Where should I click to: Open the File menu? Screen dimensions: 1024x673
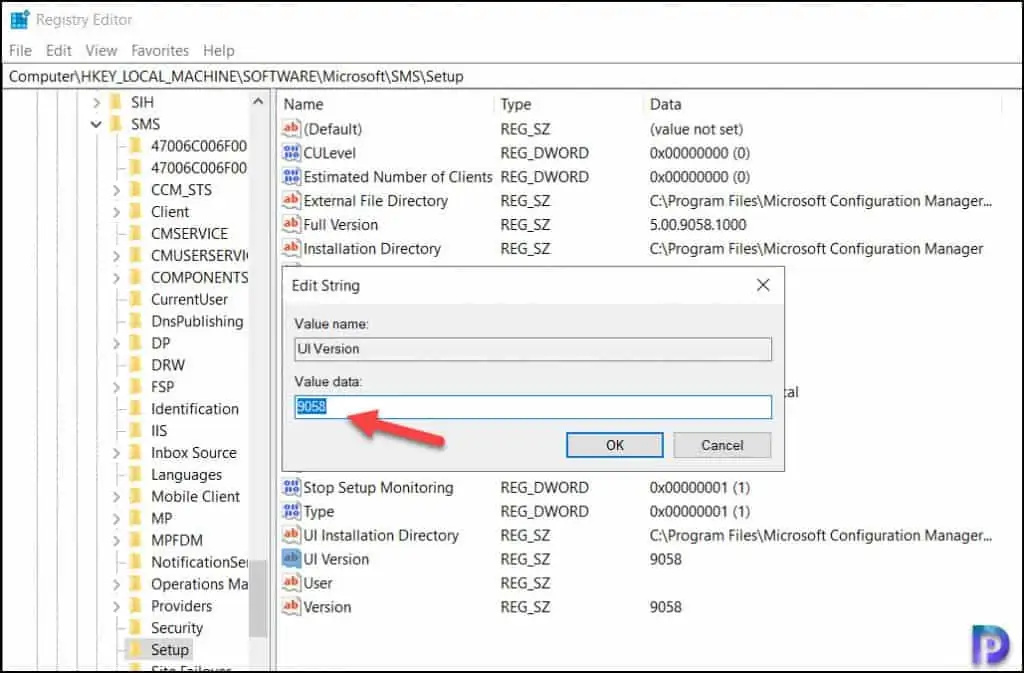pos(20,50)
